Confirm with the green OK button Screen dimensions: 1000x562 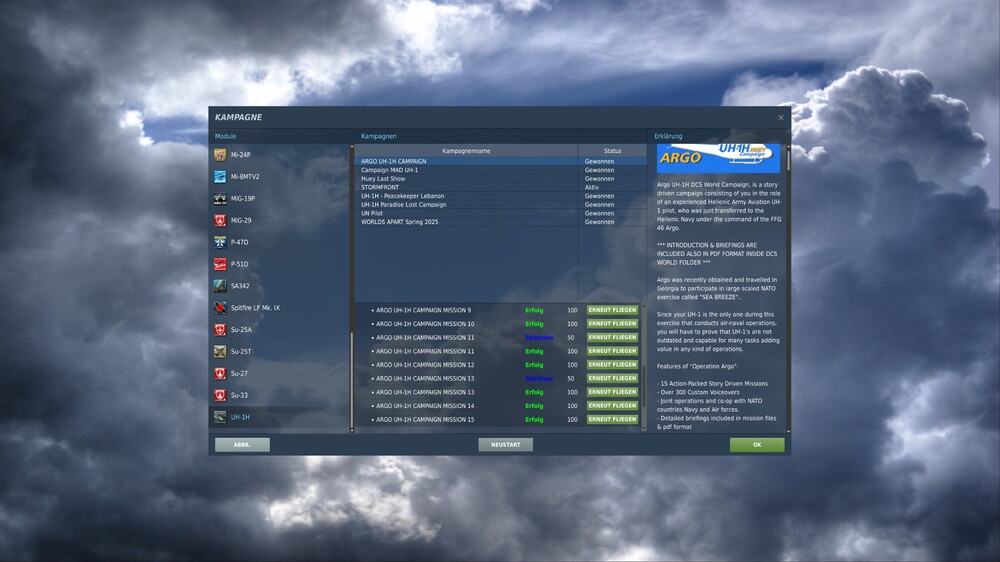[757, 445]
